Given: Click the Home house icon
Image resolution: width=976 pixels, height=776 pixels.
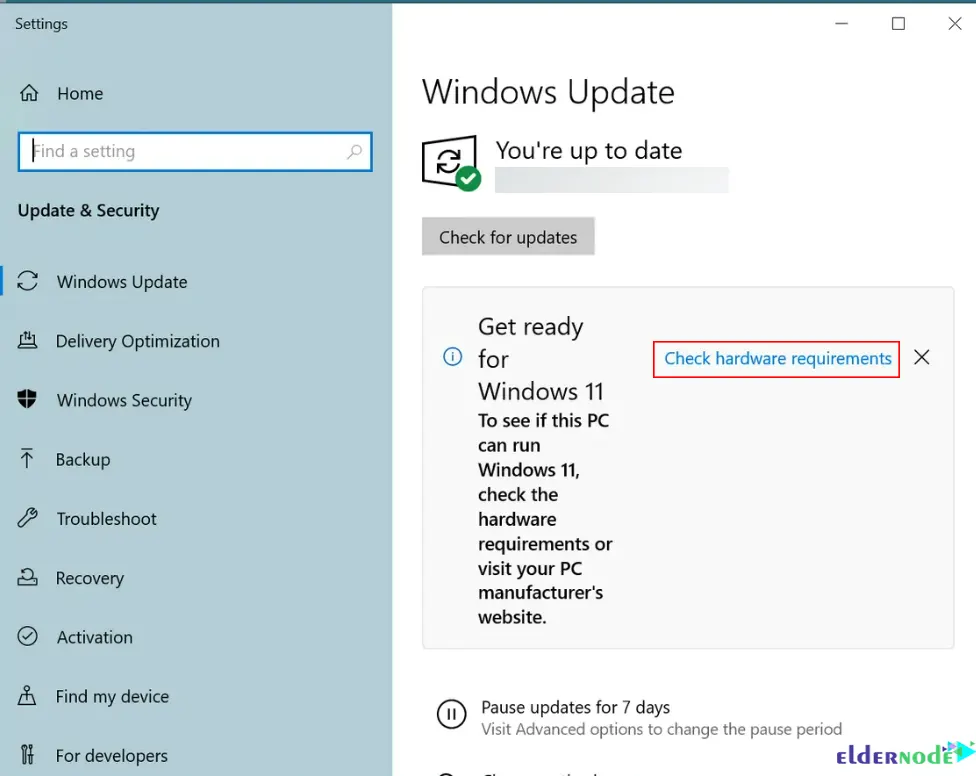Looking at the screenshot, I should click(x=29, y=93).
